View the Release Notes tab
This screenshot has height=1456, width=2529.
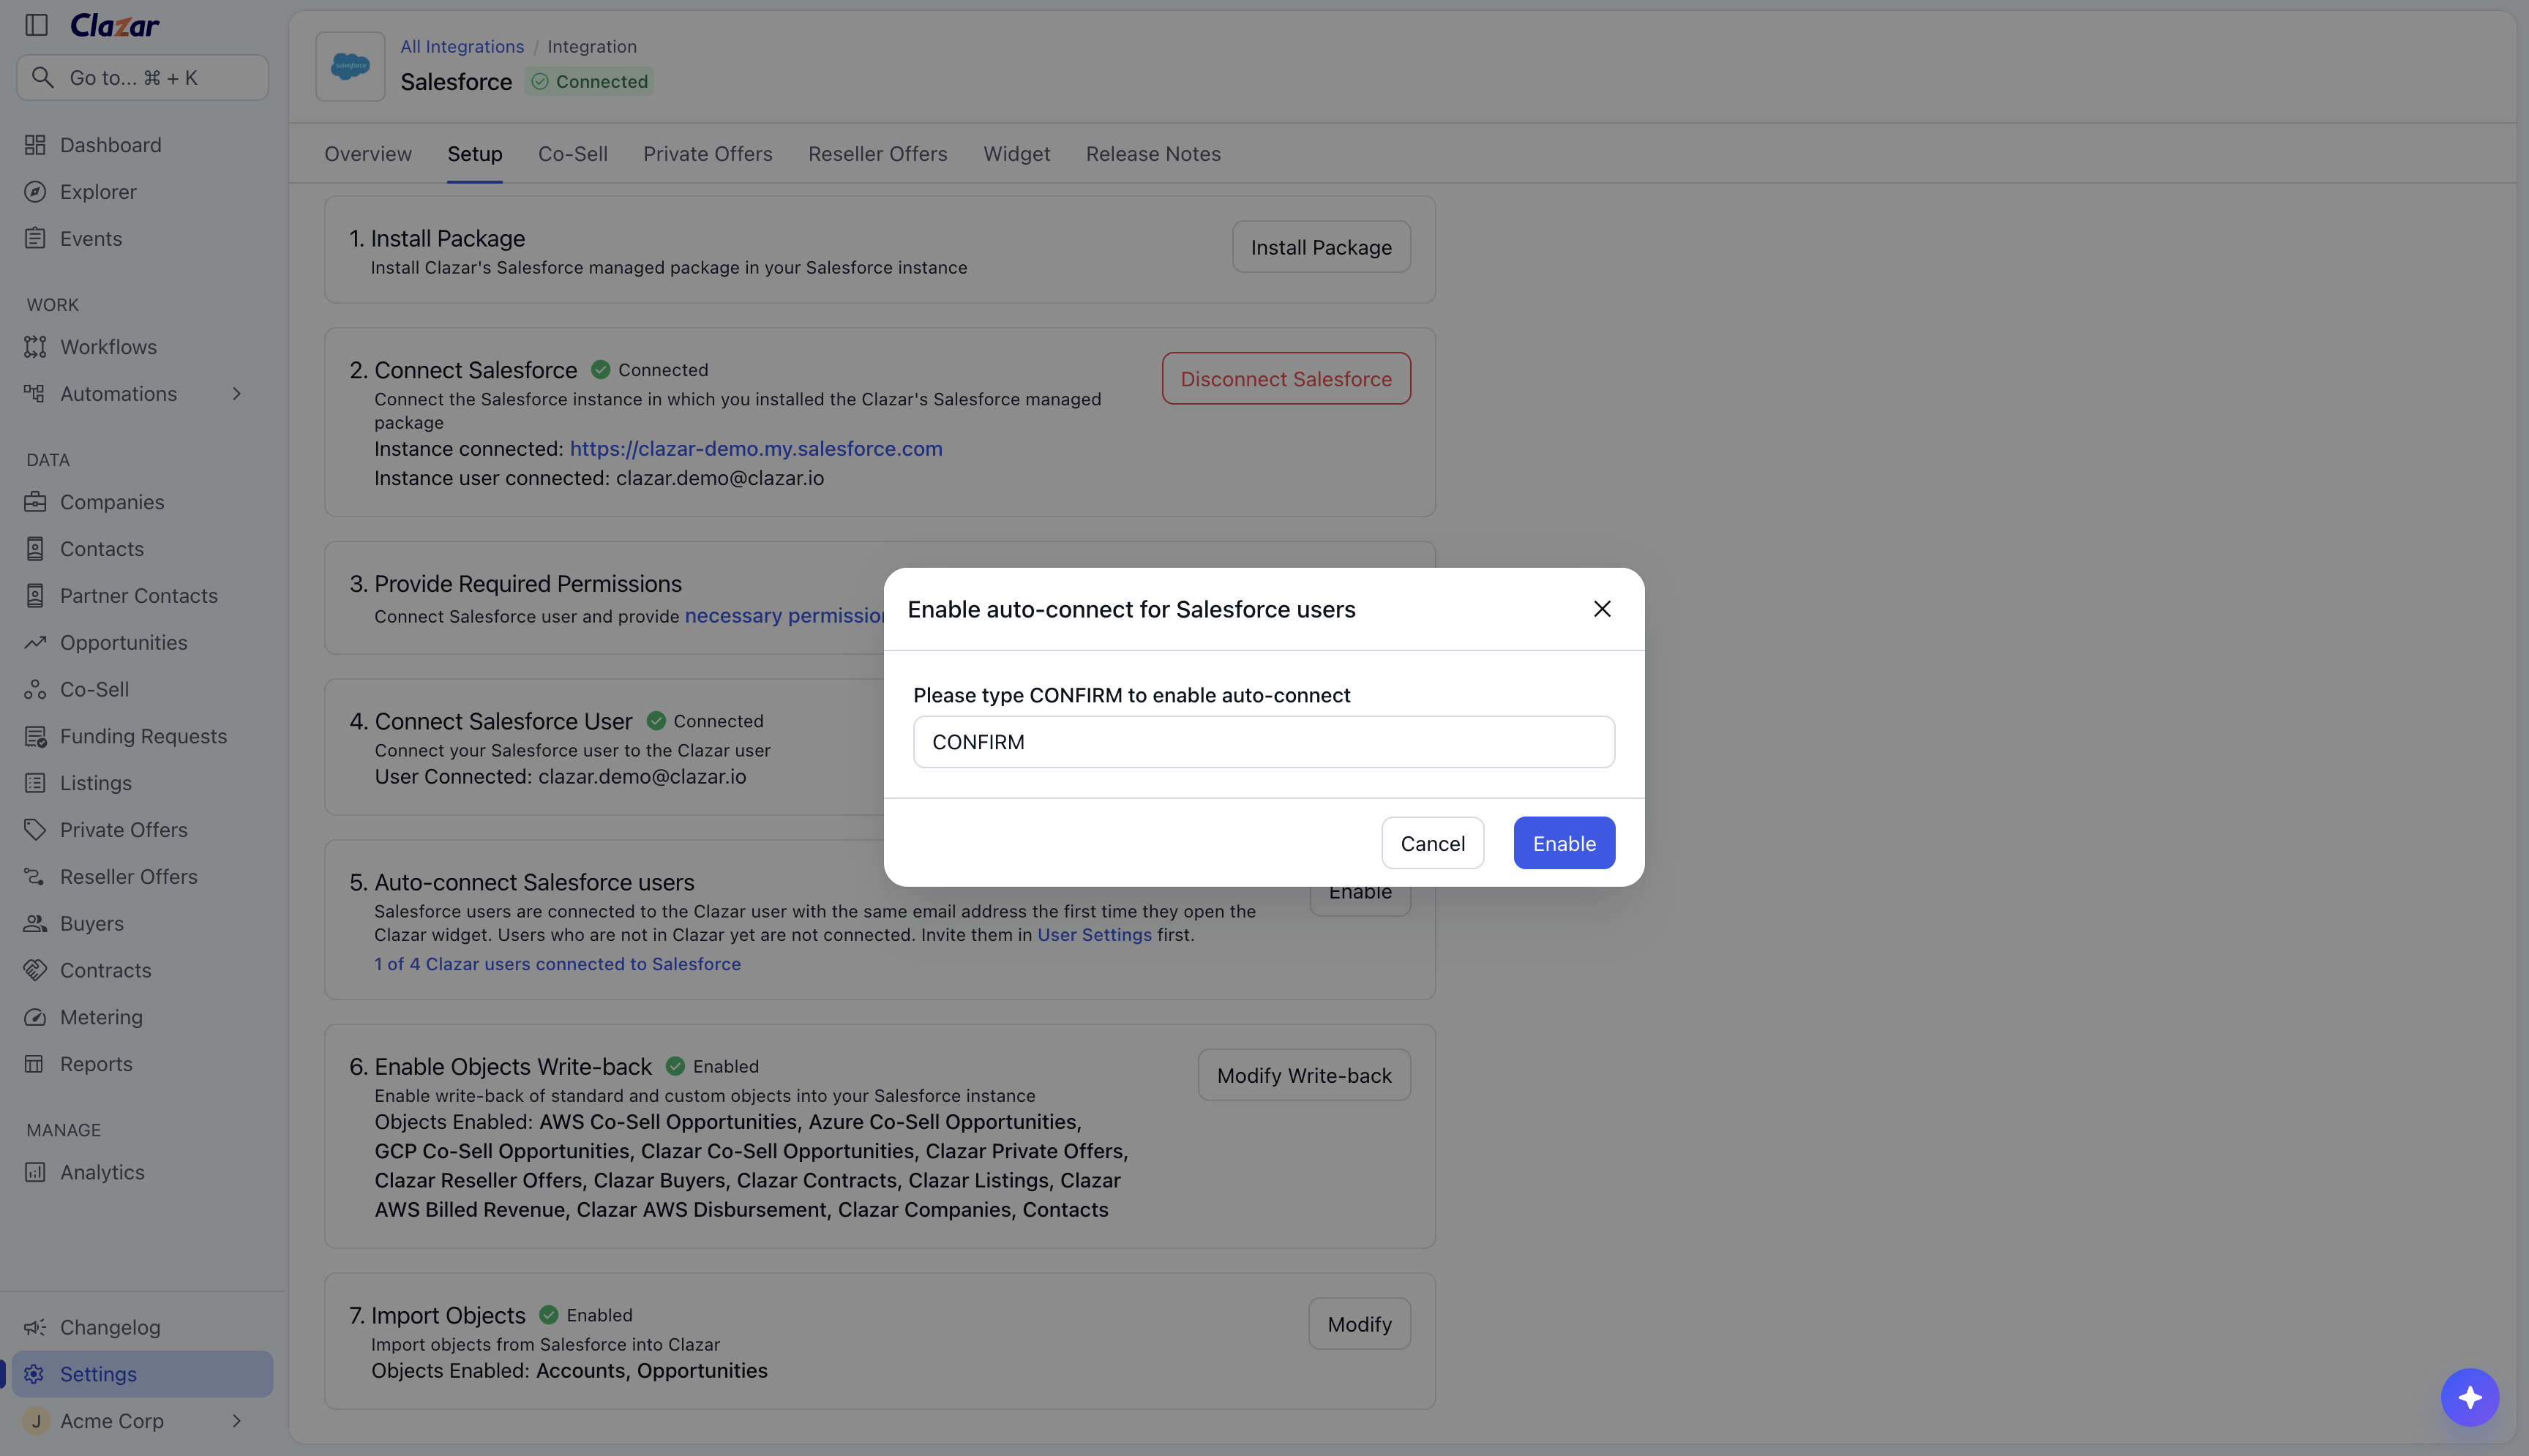point(1153,154)
